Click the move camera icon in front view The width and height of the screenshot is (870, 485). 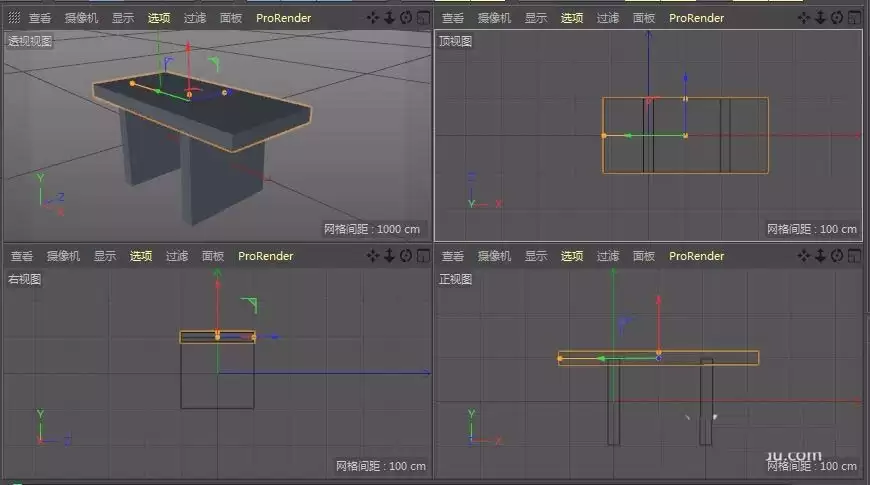pos(804,256)
